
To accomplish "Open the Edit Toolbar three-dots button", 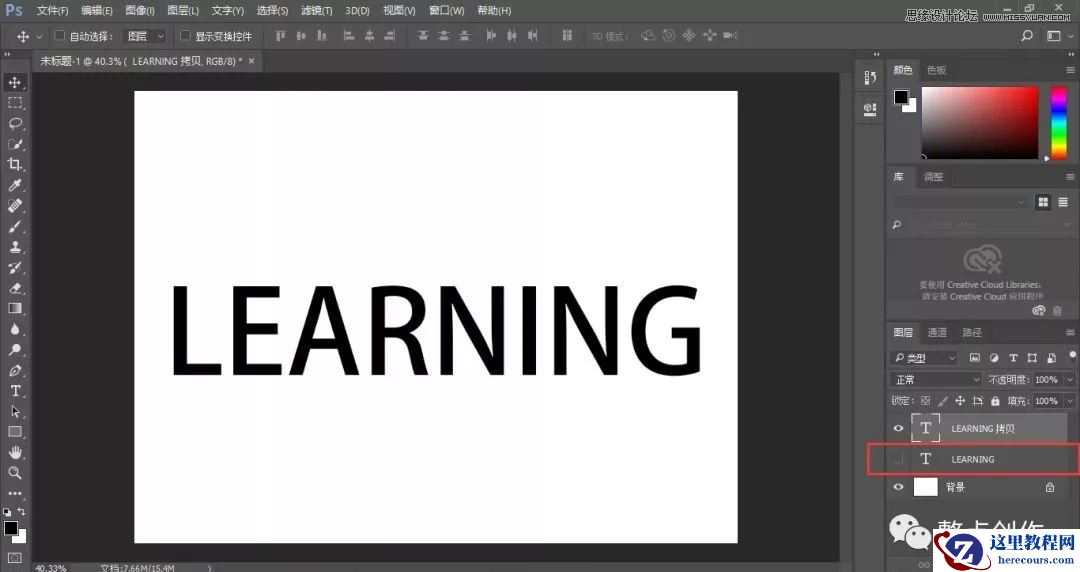I will [14, 493].
